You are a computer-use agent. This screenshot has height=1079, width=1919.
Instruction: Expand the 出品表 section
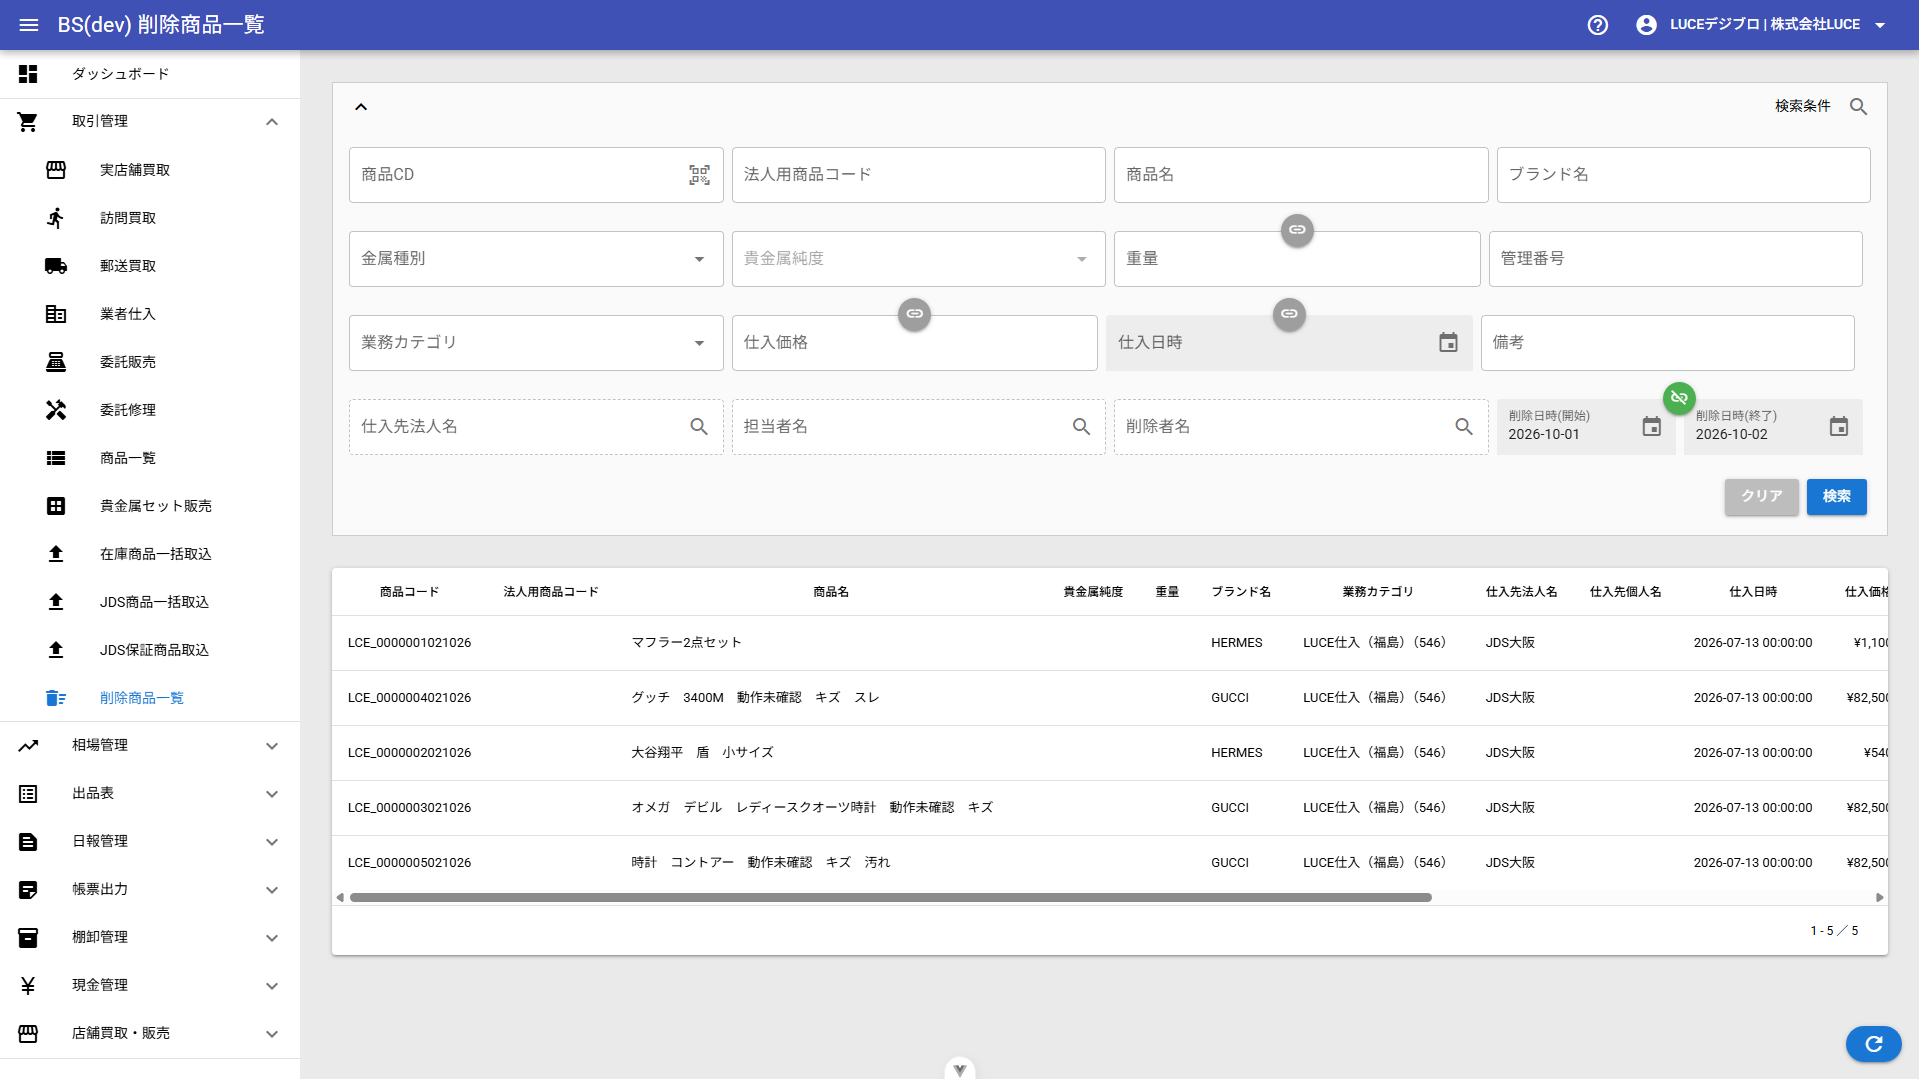tap(150, 794)
